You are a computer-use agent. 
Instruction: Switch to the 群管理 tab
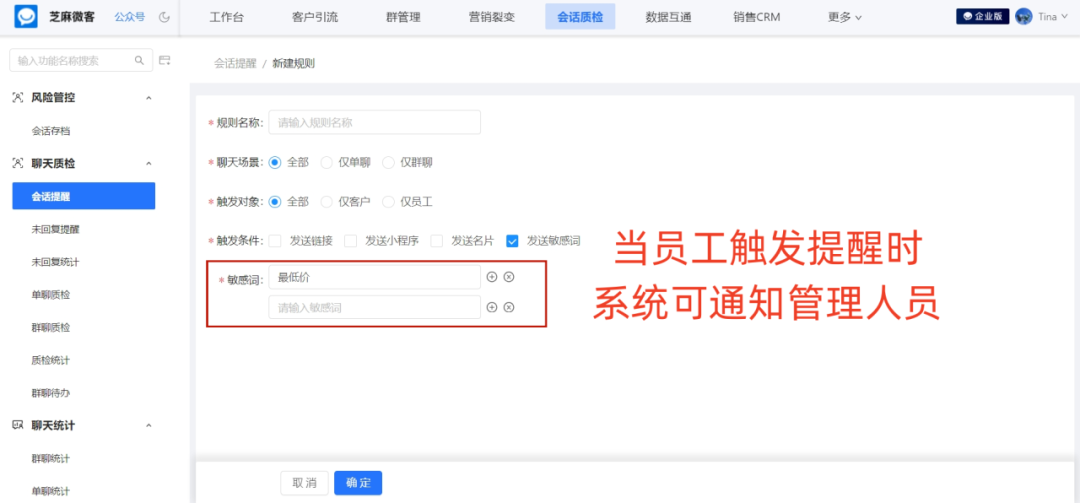[403, 17]
